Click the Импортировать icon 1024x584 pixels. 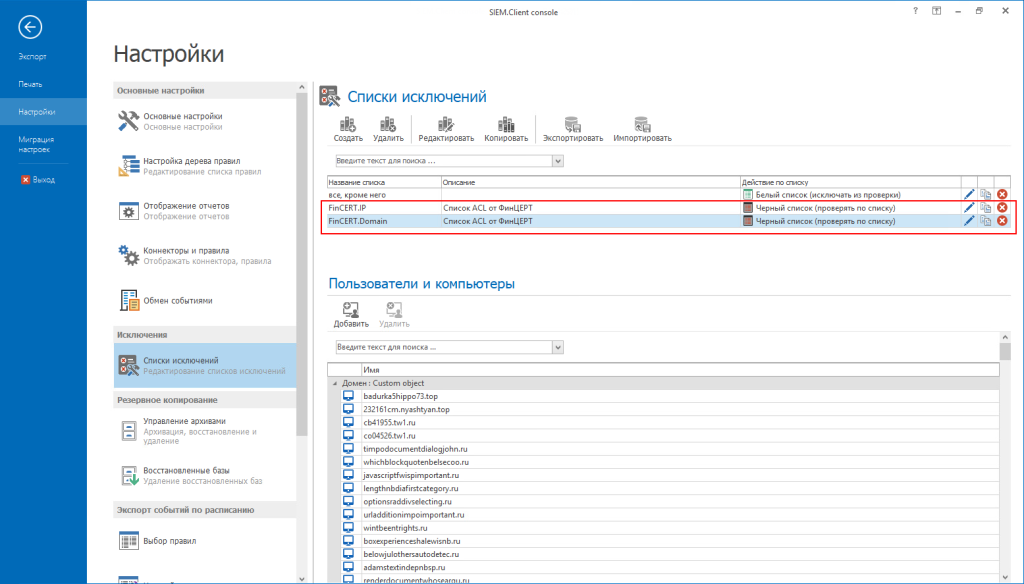point(641,124)
